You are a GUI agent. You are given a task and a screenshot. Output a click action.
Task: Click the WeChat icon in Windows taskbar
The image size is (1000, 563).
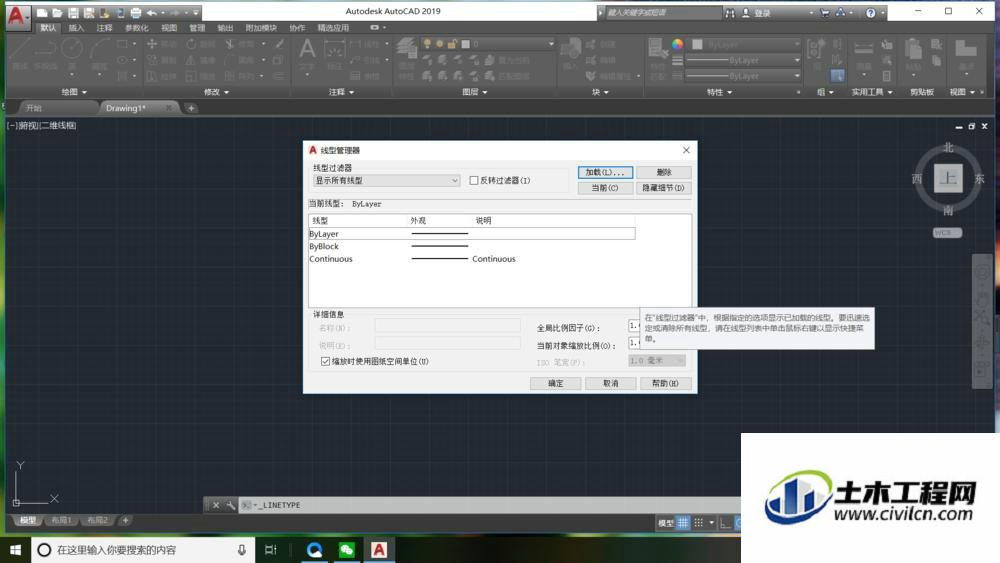[346, 550]
